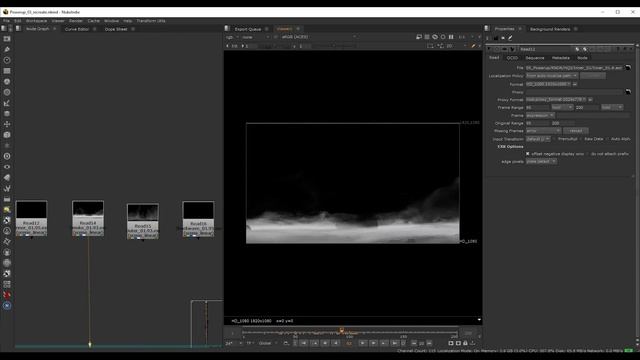Viewport: 640px width, 360px height.
Task: Open the Format dropdown in Read properties
Action: coord(548,84)
